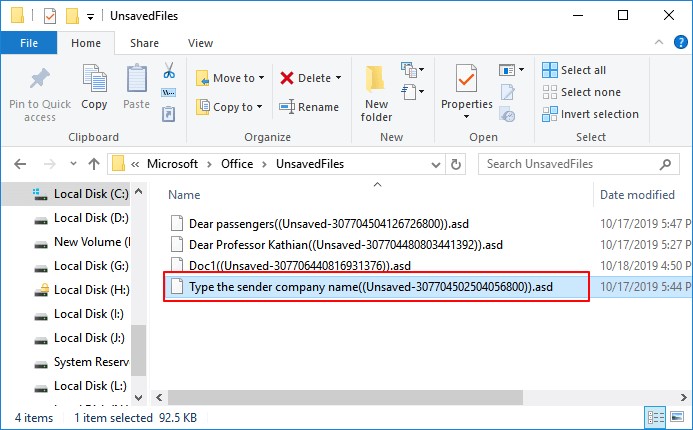Open Local Disk (G:) in sidebar
This screenshot has width=693, height=430.
[x=81, y=266]
